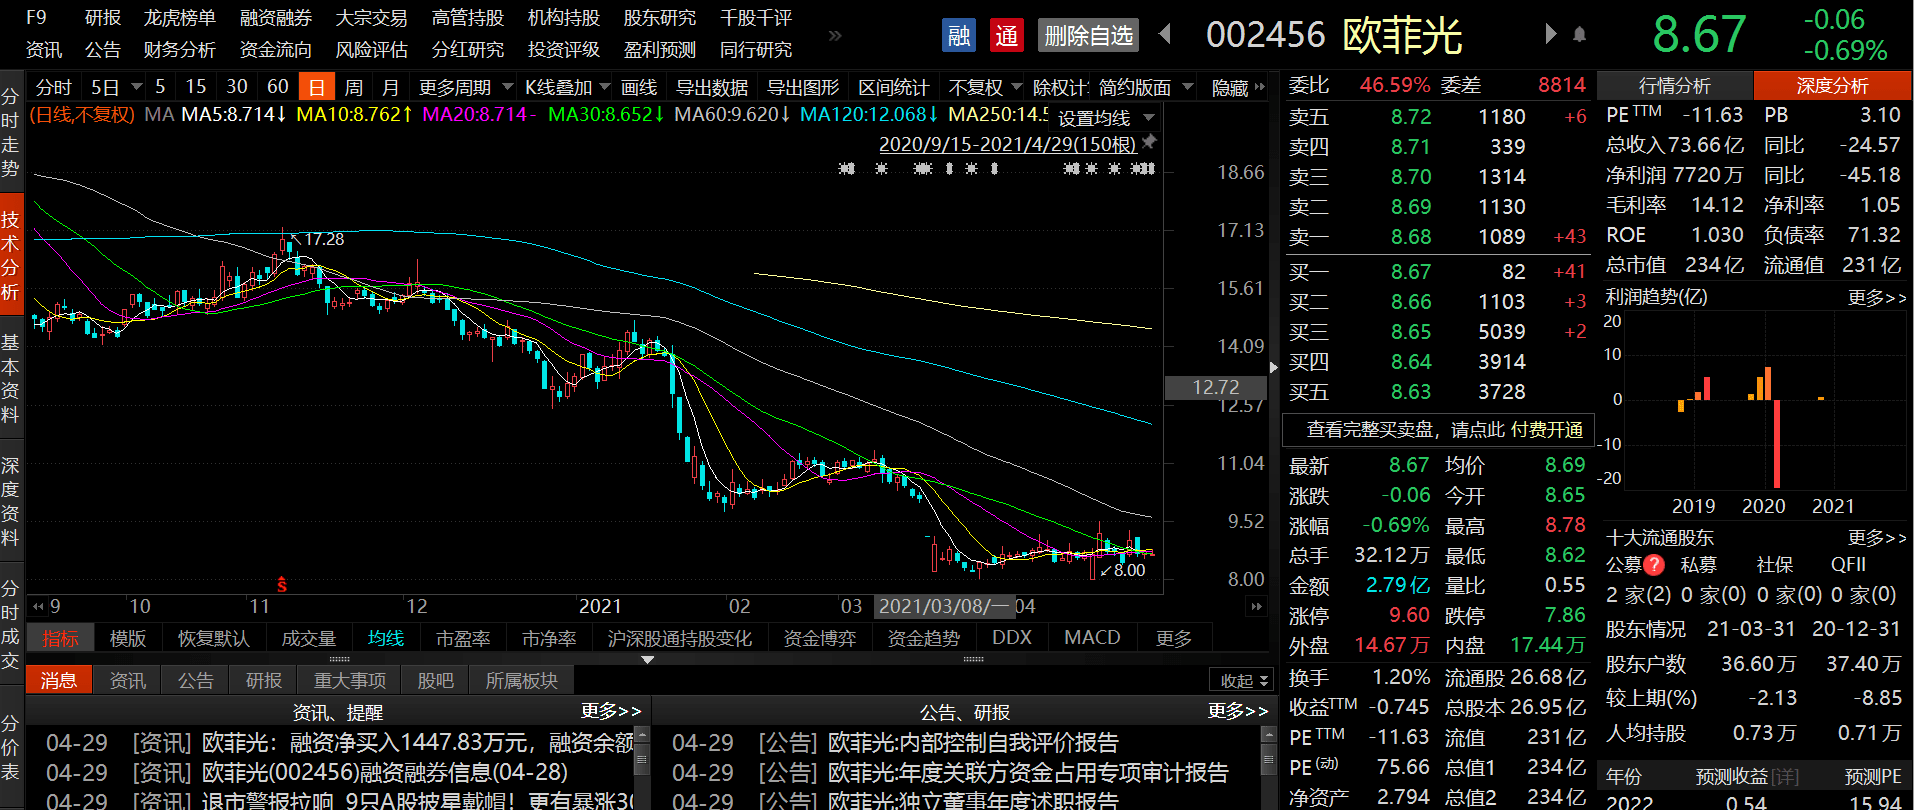Open the 不复权 adjustment dropdown

coord(1017,87)
